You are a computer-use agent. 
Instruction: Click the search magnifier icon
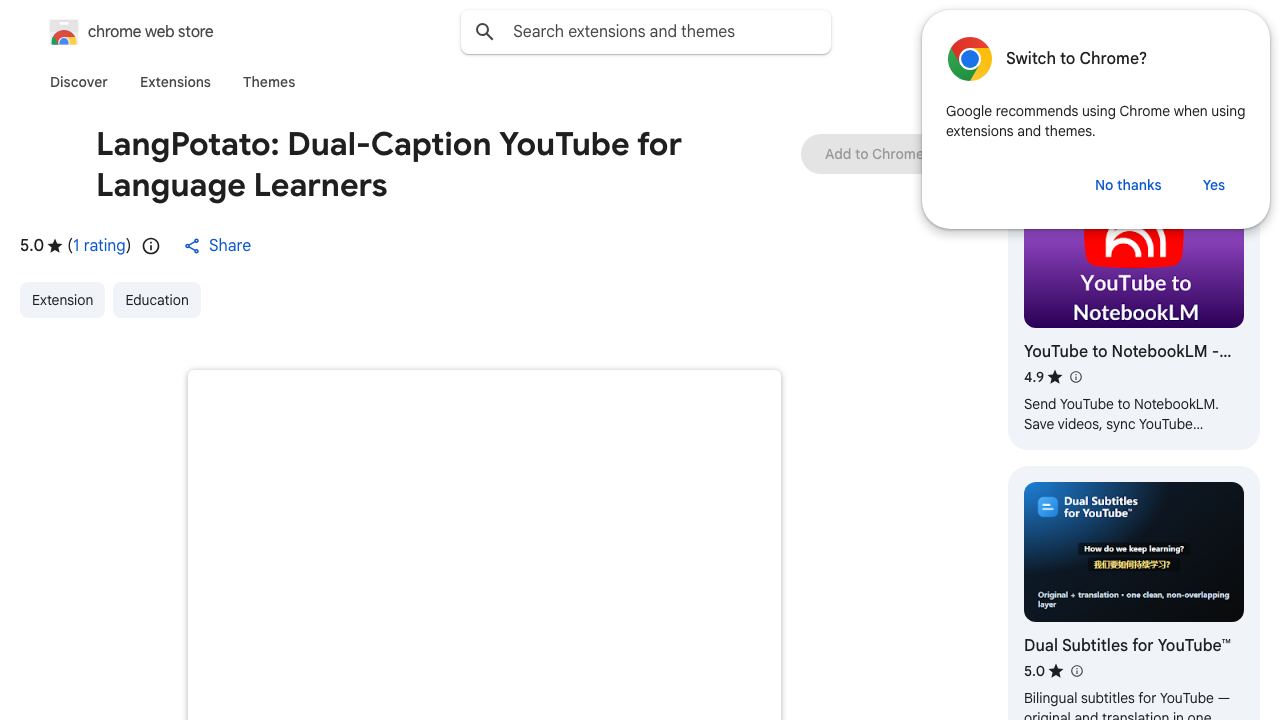pyautogui.click(x=485, y=32)
